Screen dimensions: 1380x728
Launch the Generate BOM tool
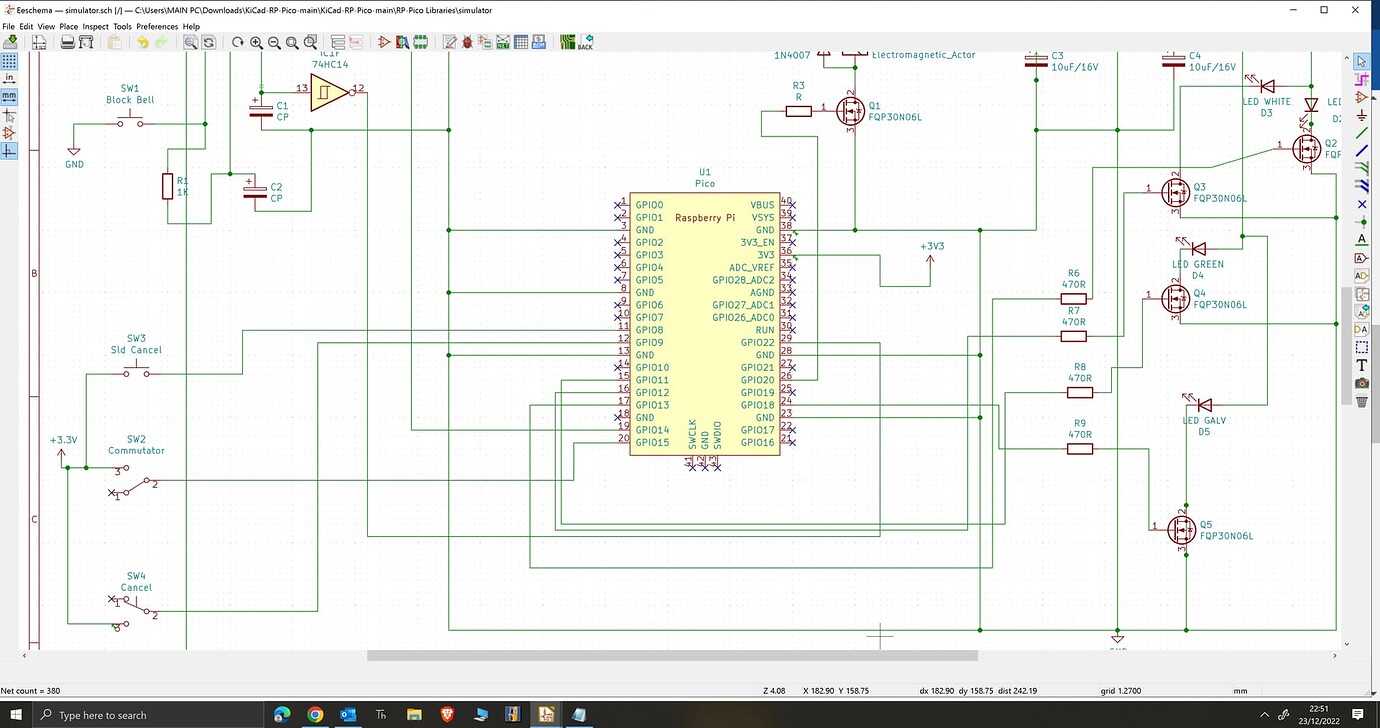(538, 42)
